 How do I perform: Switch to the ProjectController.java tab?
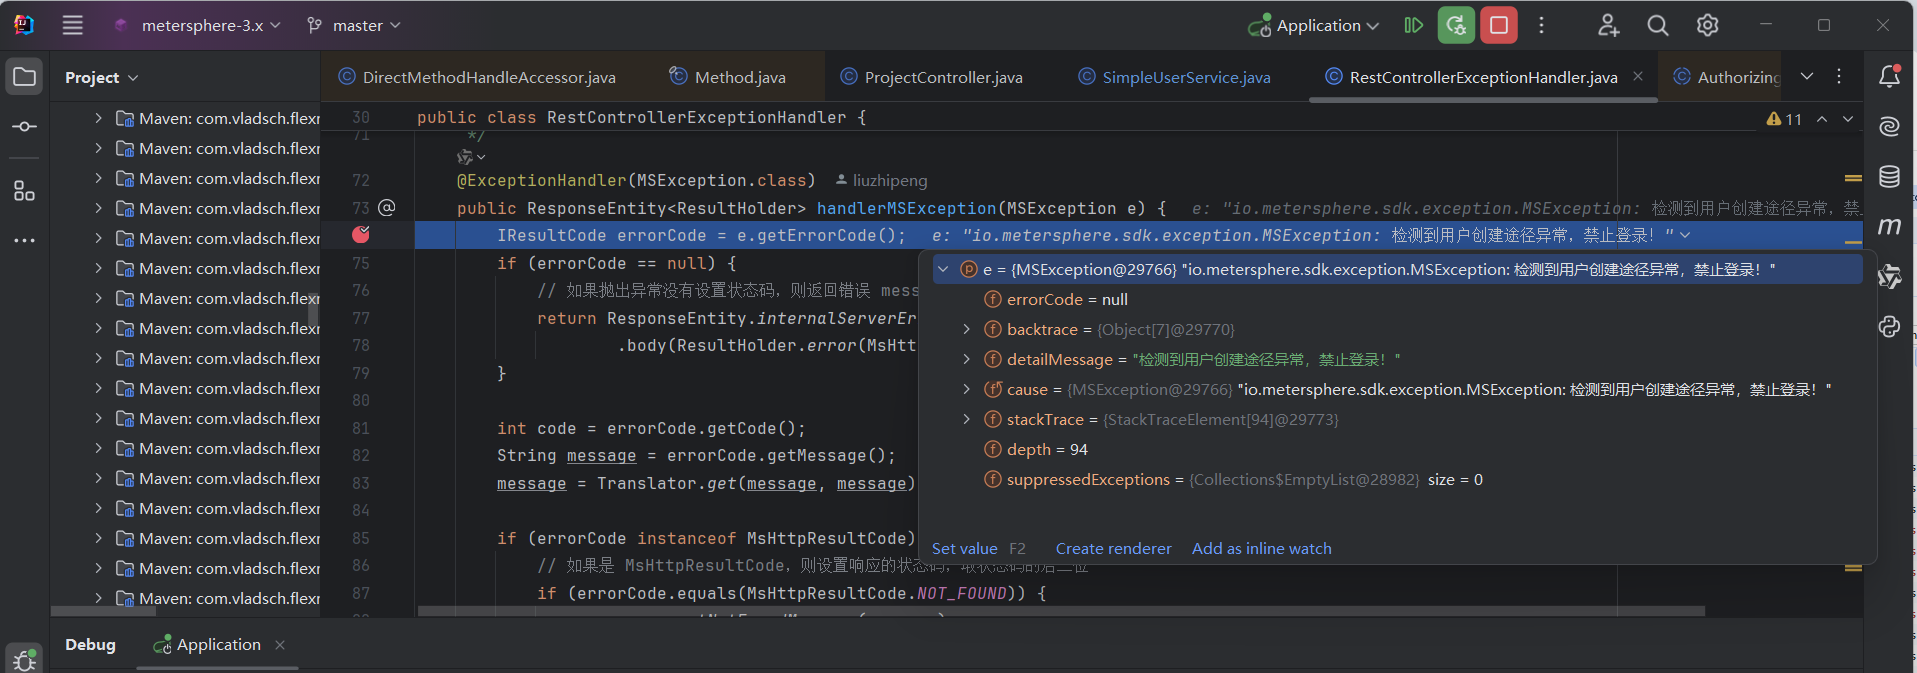[942, 77]
